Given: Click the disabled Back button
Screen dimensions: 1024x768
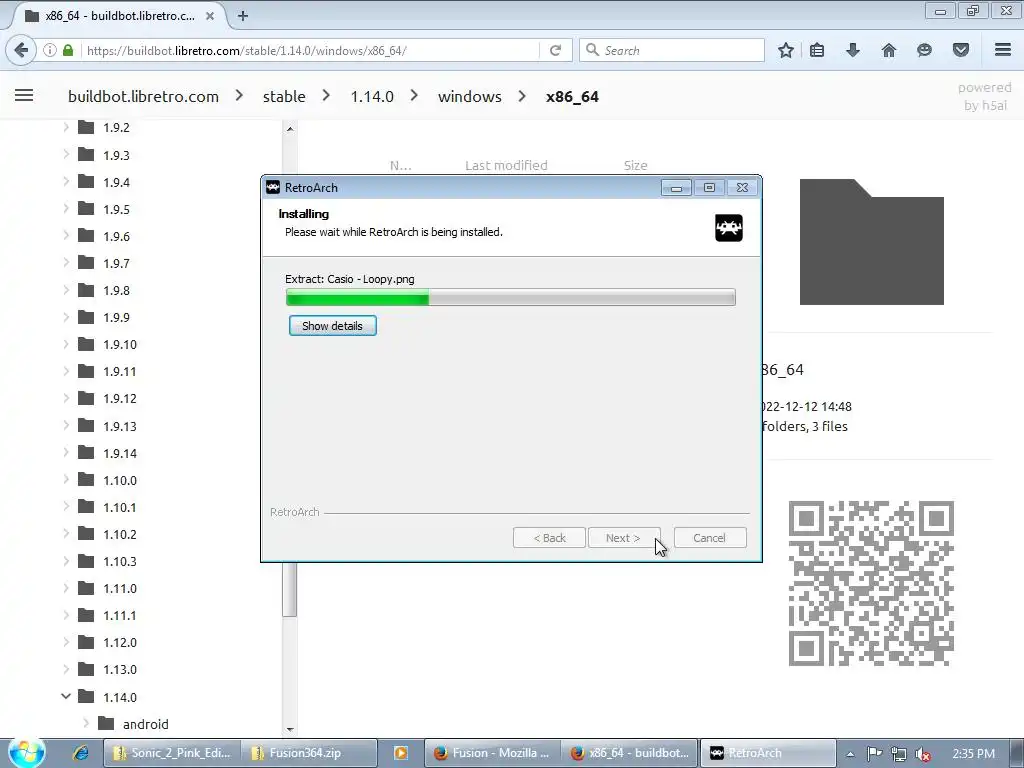Looking at the screenshot, I should (x=549, y=538).
